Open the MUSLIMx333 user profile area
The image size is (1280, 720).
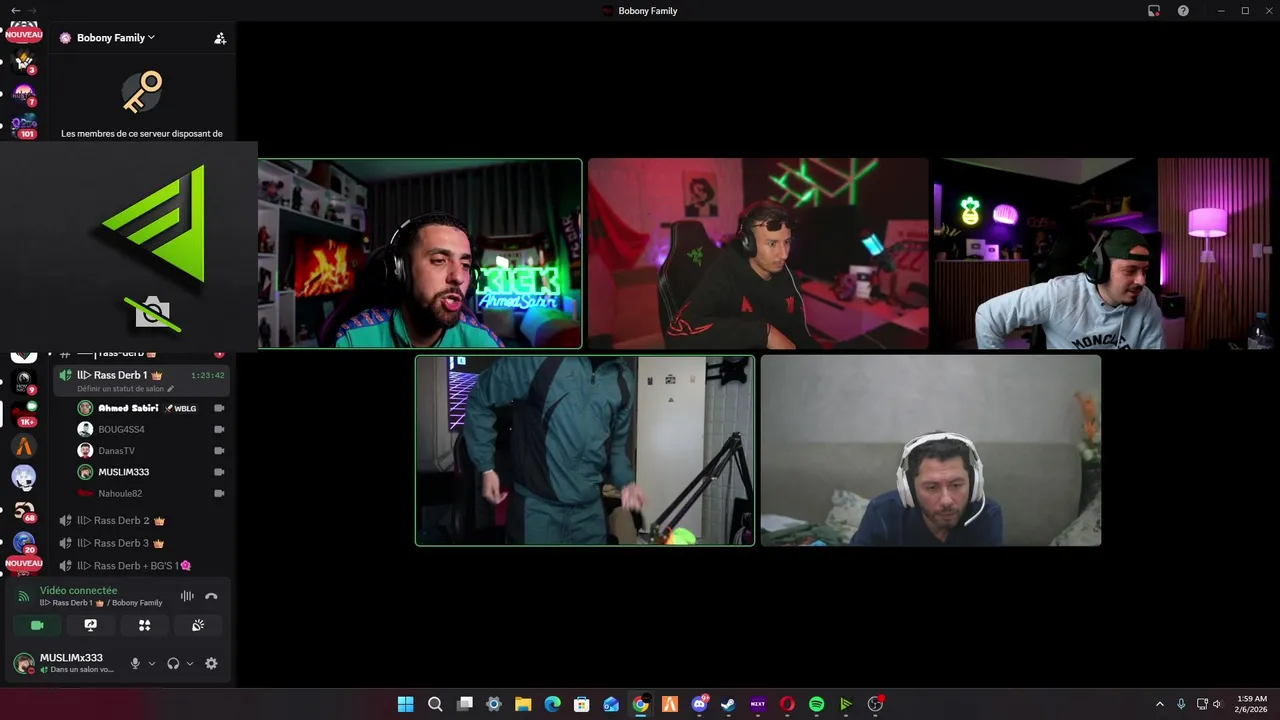(x=66, y=663)
